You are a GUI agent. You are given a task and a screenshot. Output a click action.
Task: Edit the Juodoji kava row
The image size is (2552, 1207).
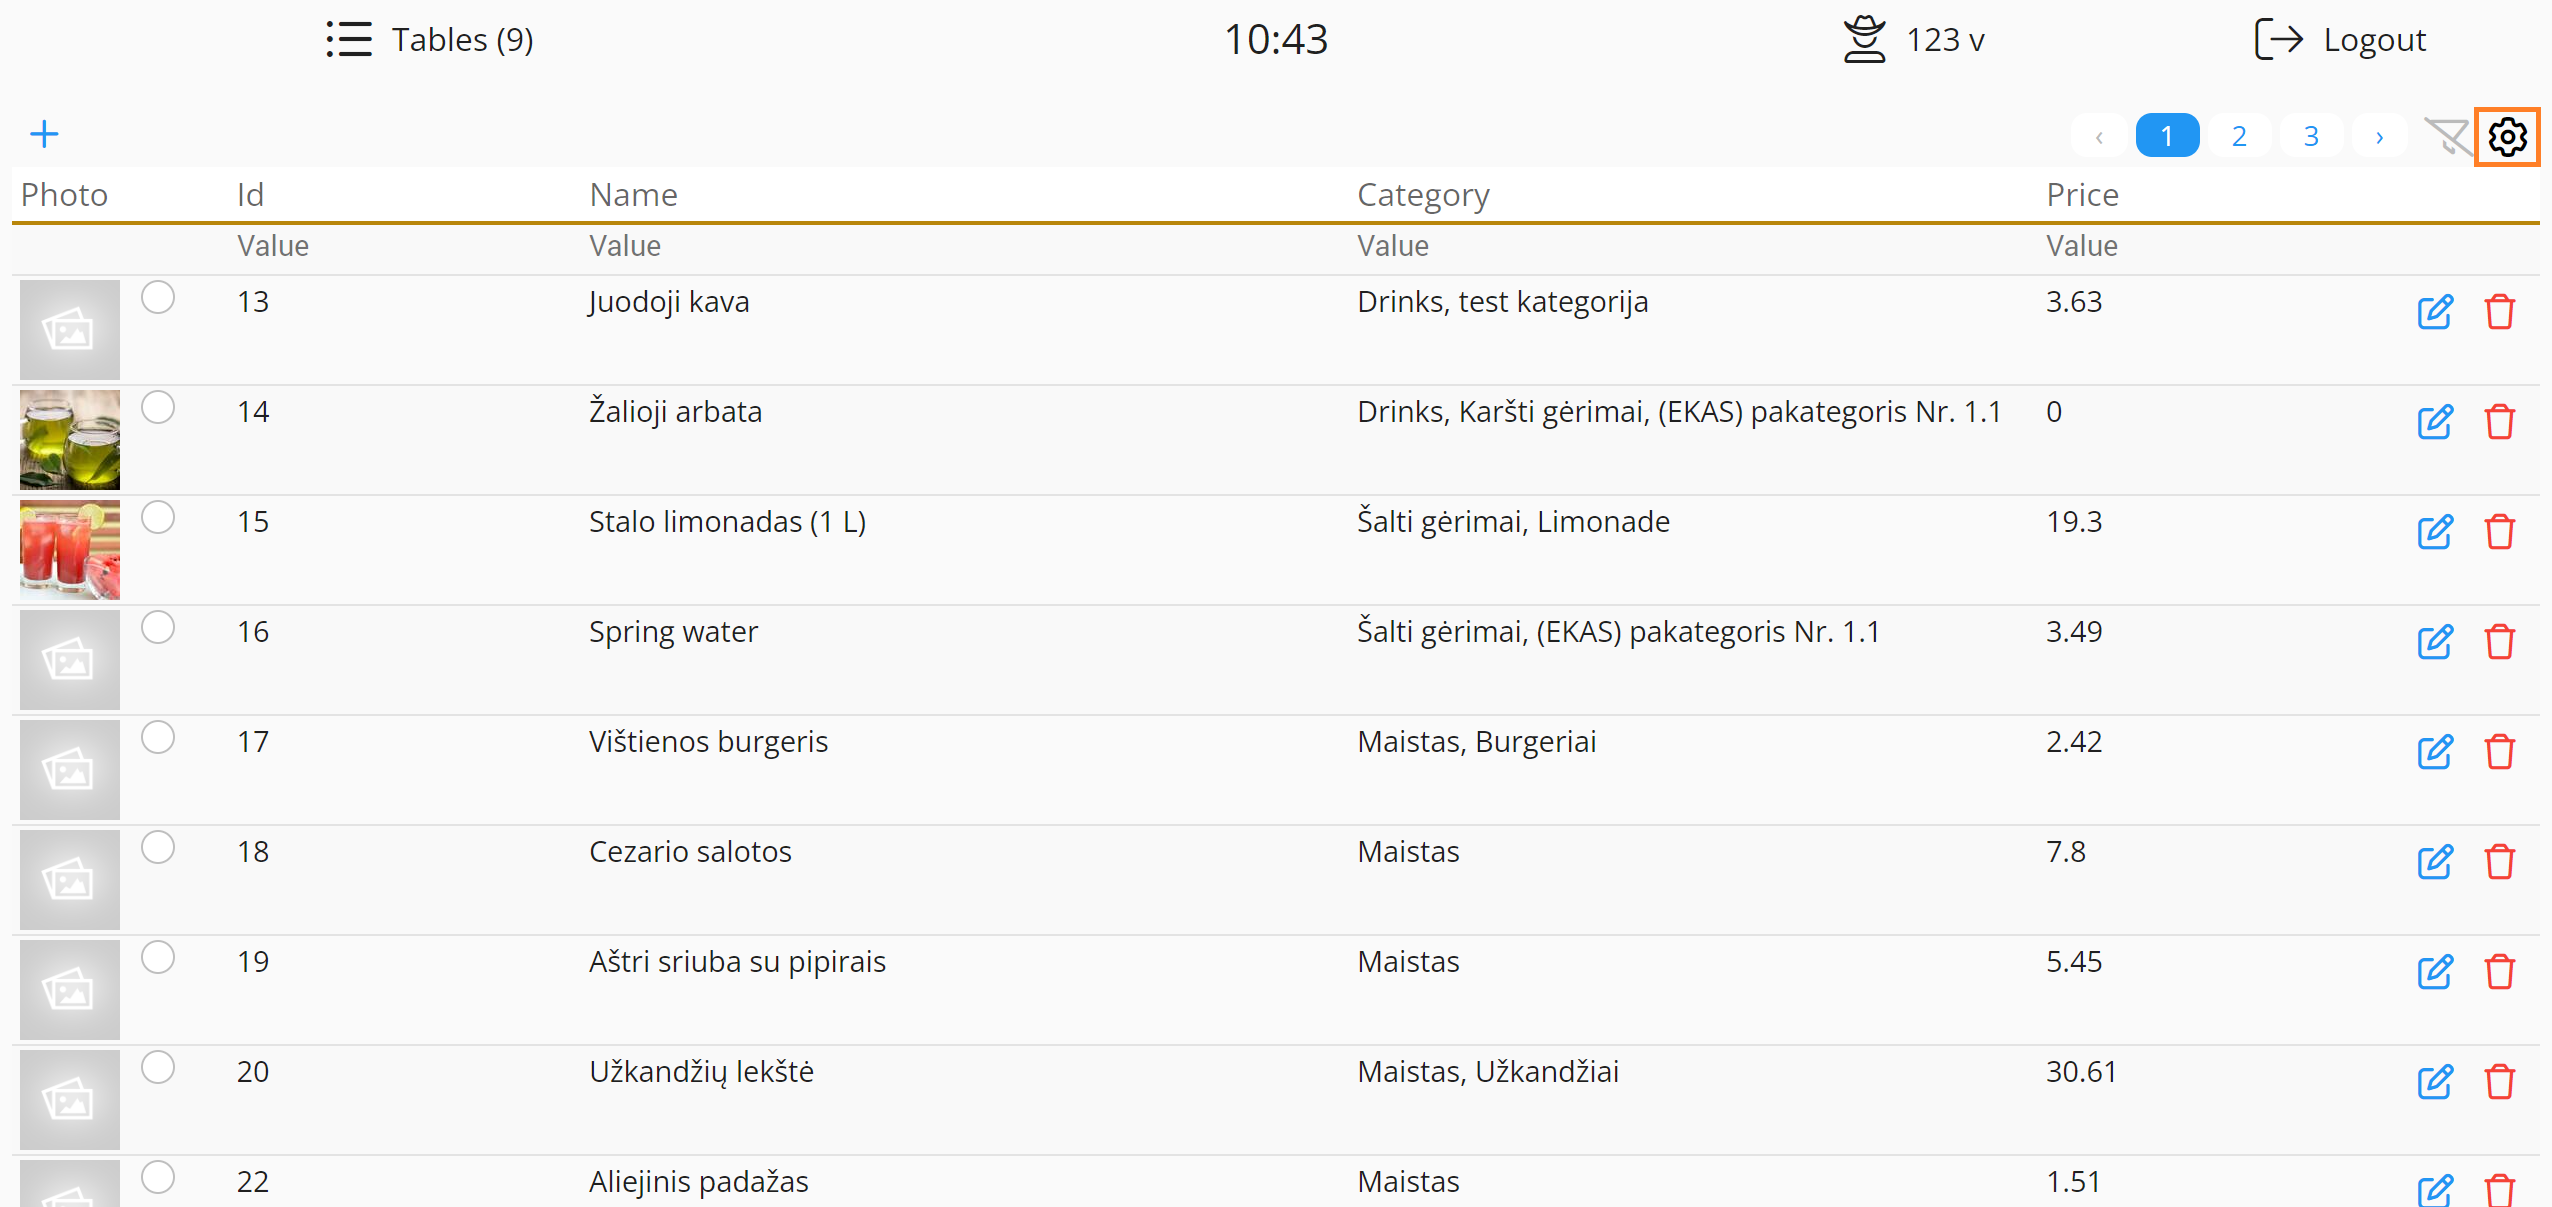pos(2435,312)
